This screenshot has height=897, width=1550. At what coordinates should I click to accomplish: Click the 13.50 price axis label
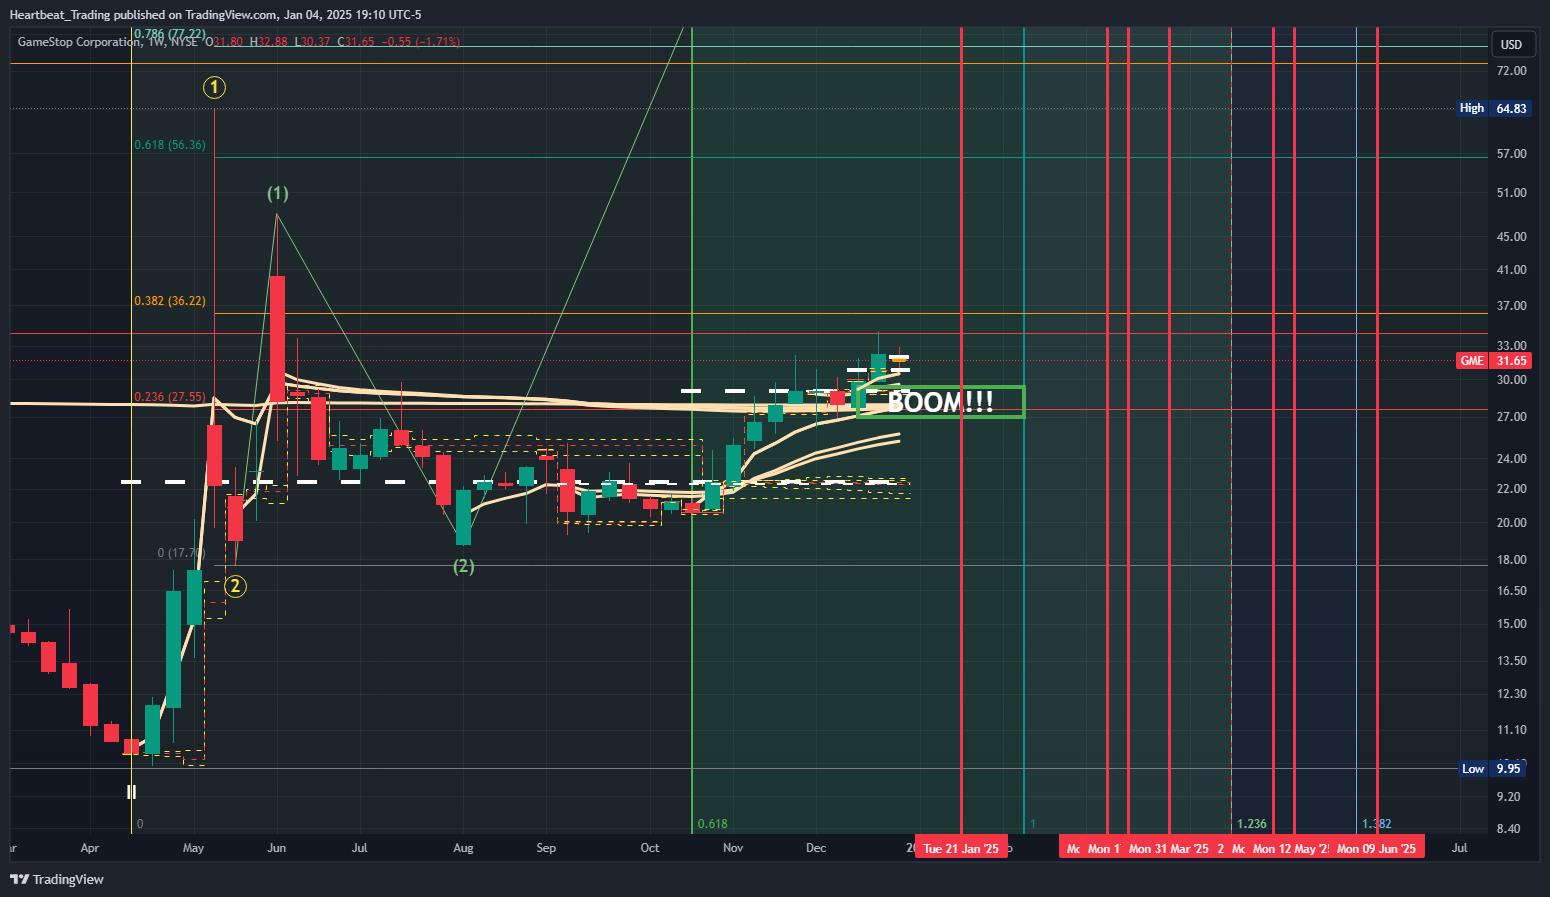(x=1512, y=661)
